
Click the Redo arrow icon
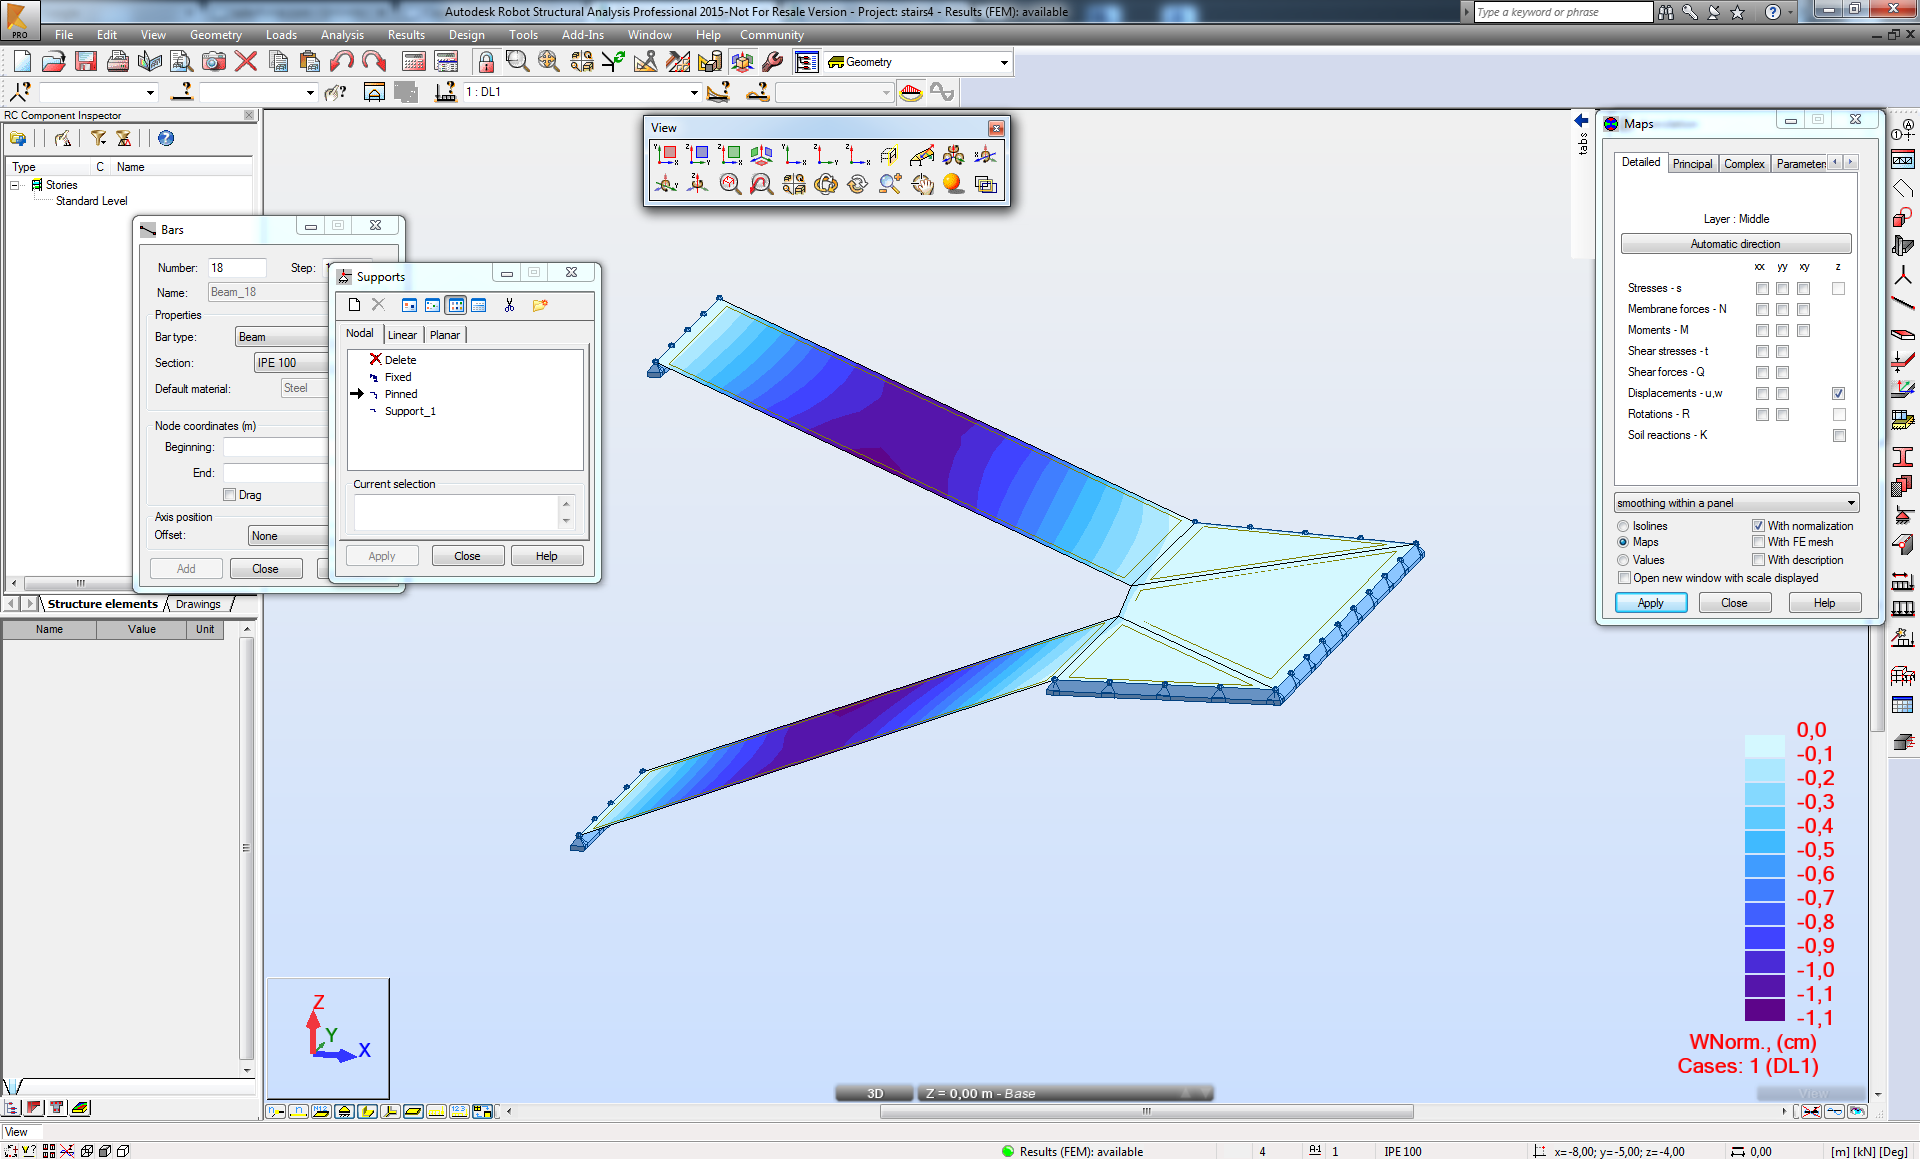click(374, 62)
